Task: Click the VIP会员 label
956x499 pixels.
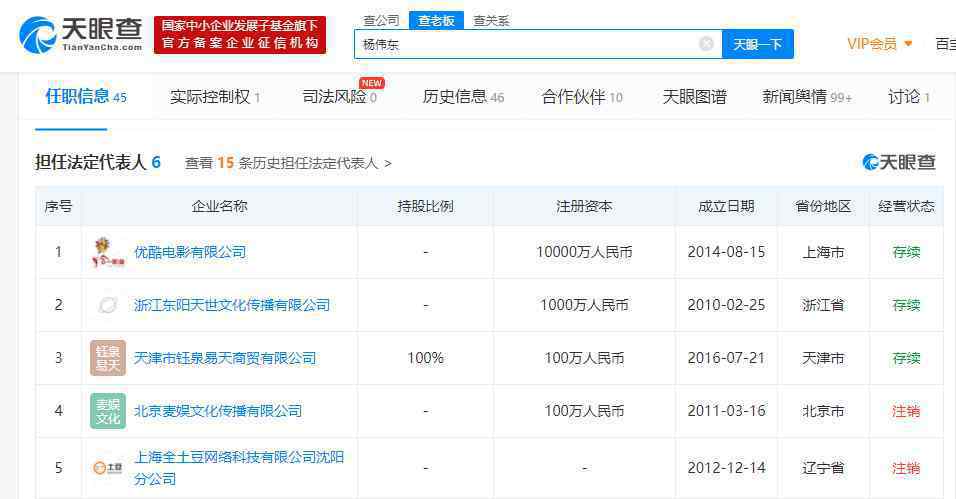Action: (872, 44)
